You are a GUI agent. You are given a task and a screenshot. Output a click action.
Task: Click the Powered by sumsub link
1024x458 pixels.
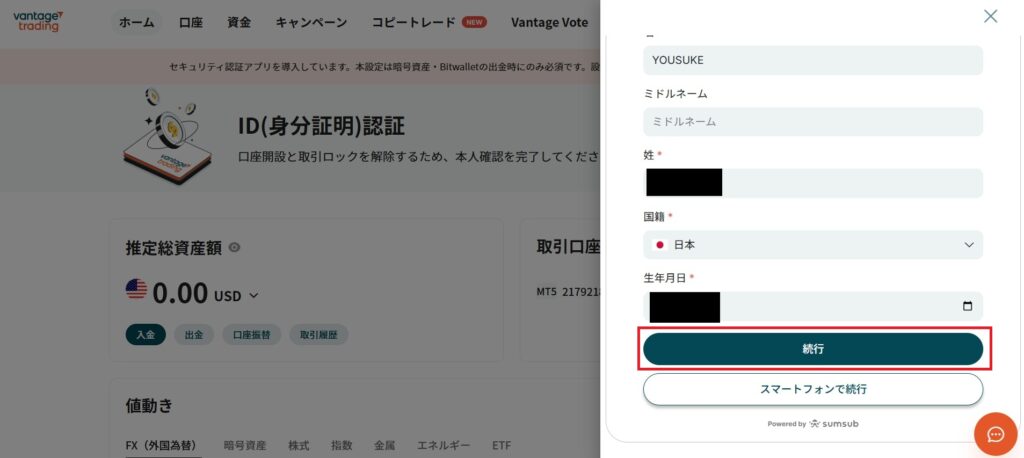[x=812, y=423]
